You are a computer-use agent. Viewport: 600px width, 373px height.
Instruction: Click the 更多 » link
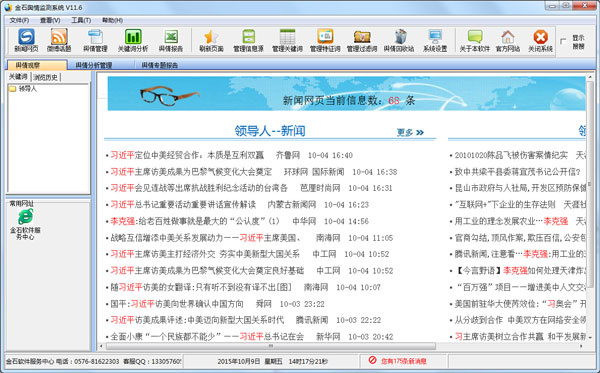click(410, 132)
